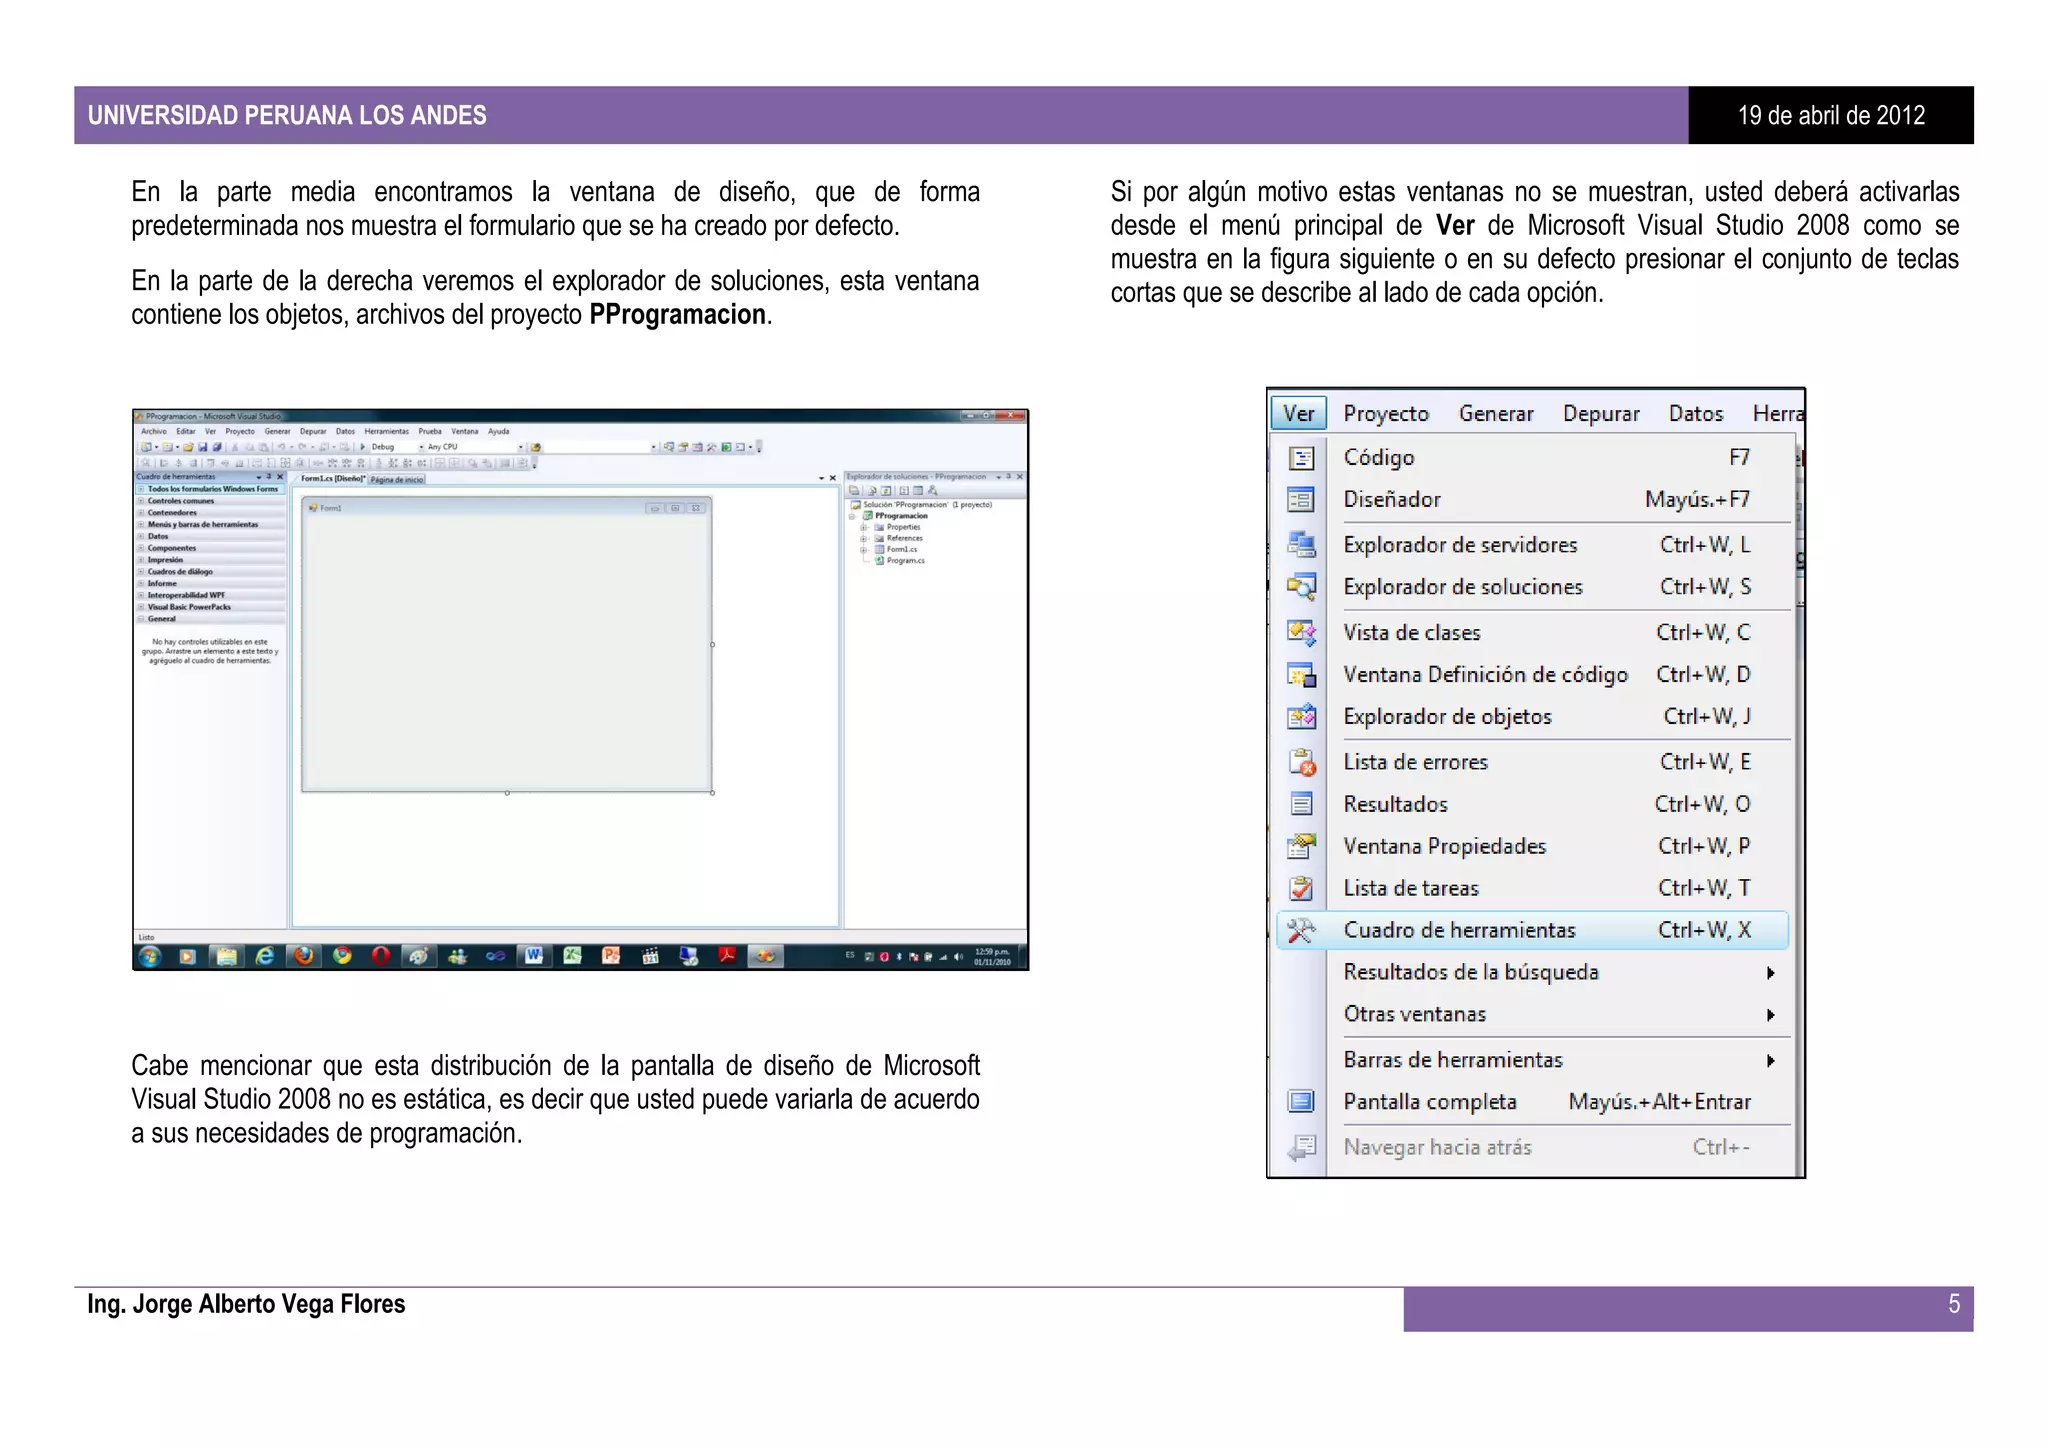Click the Código icon in Ver menu
This screenshot has height=1448, width=2048.
pyautogui.click(x=1301, y=458)
